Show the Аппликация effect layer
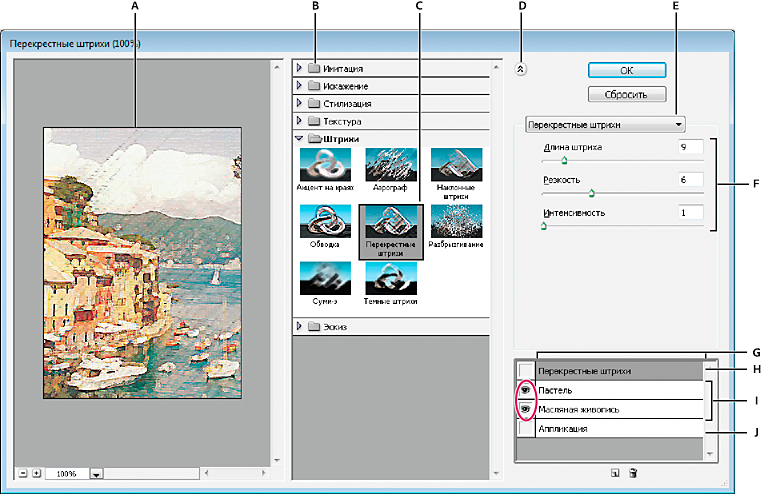The height and width of the screenshot is (494, 763). 526,429
